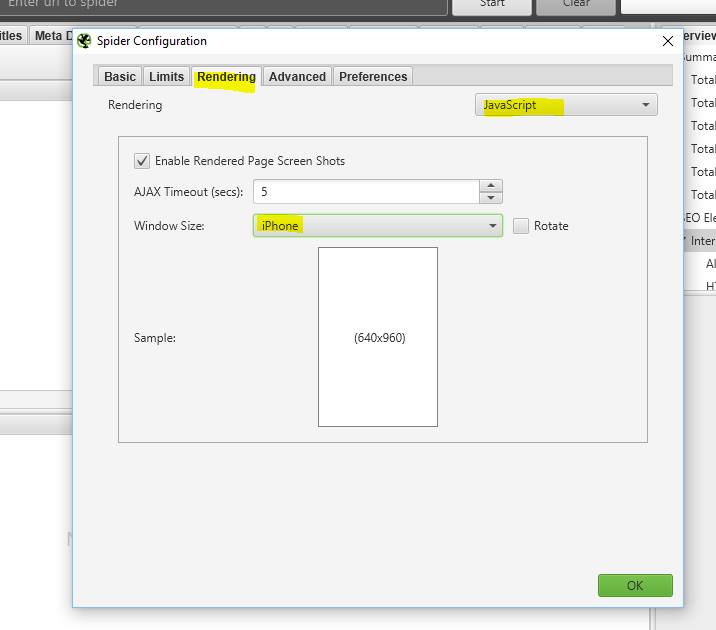Viewport: 716px width, 630px height.
Task: Increase AJAX Timeout with up arrow
Action: pyautogui.click(x=490, y=185)
